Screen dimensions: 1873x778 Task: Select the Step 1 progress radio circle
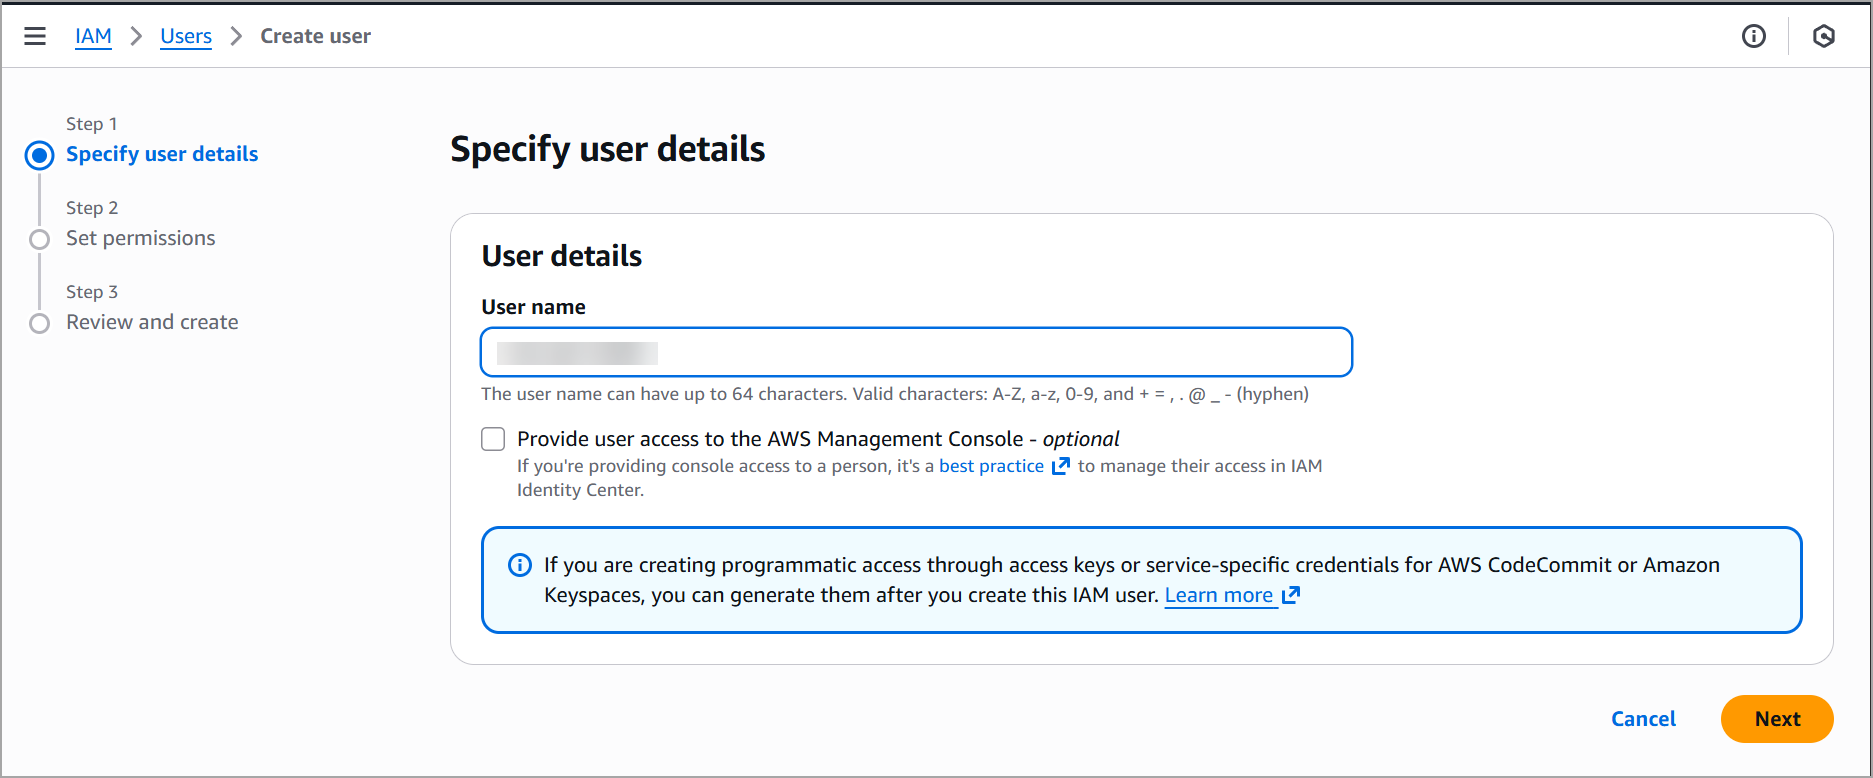point(39,155)
